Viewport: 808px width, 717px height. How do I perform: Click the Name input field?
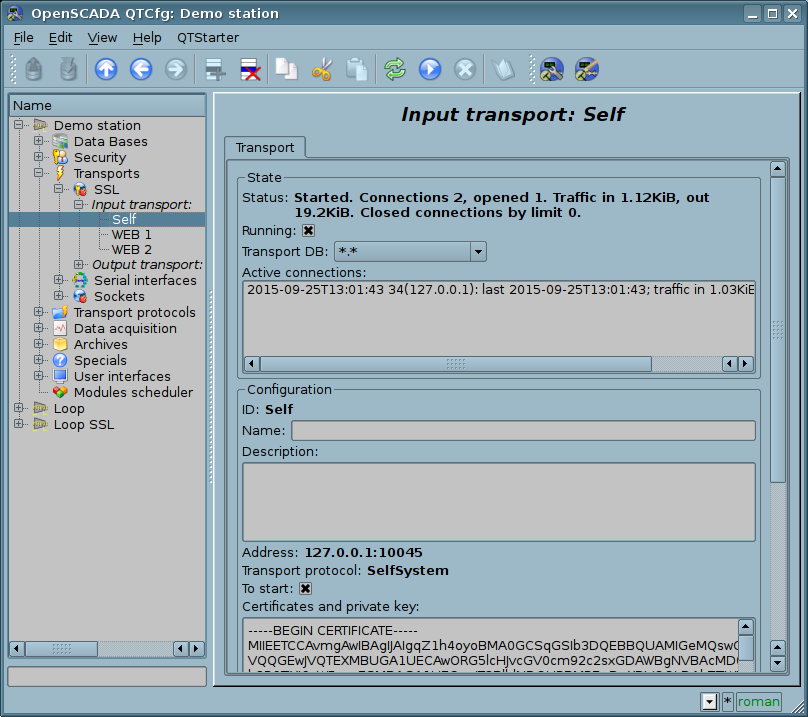tap(522, 431)
